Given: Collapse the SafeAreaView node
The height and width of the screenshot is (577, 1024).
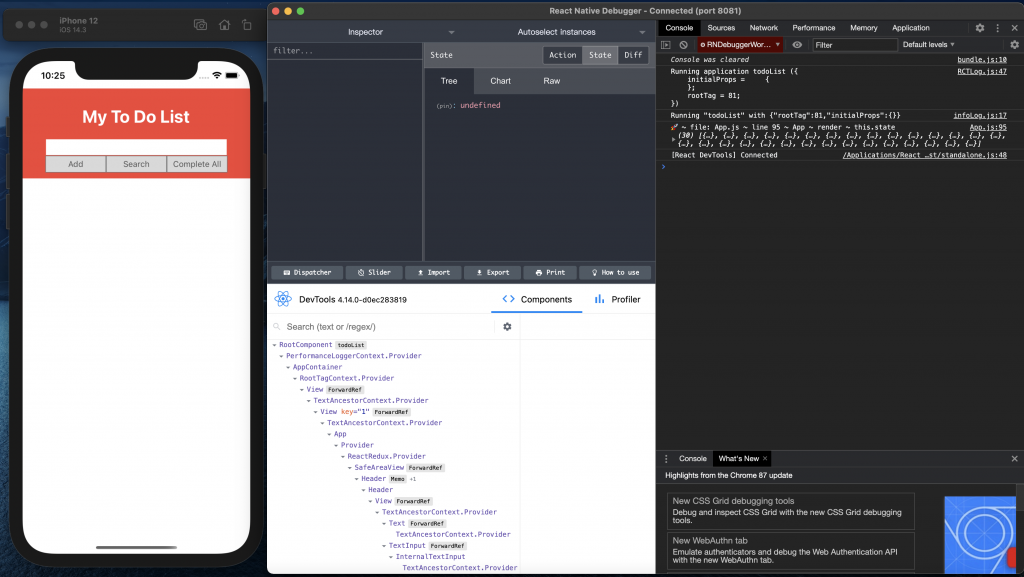Looking at the screenshot, I should 350,468.
